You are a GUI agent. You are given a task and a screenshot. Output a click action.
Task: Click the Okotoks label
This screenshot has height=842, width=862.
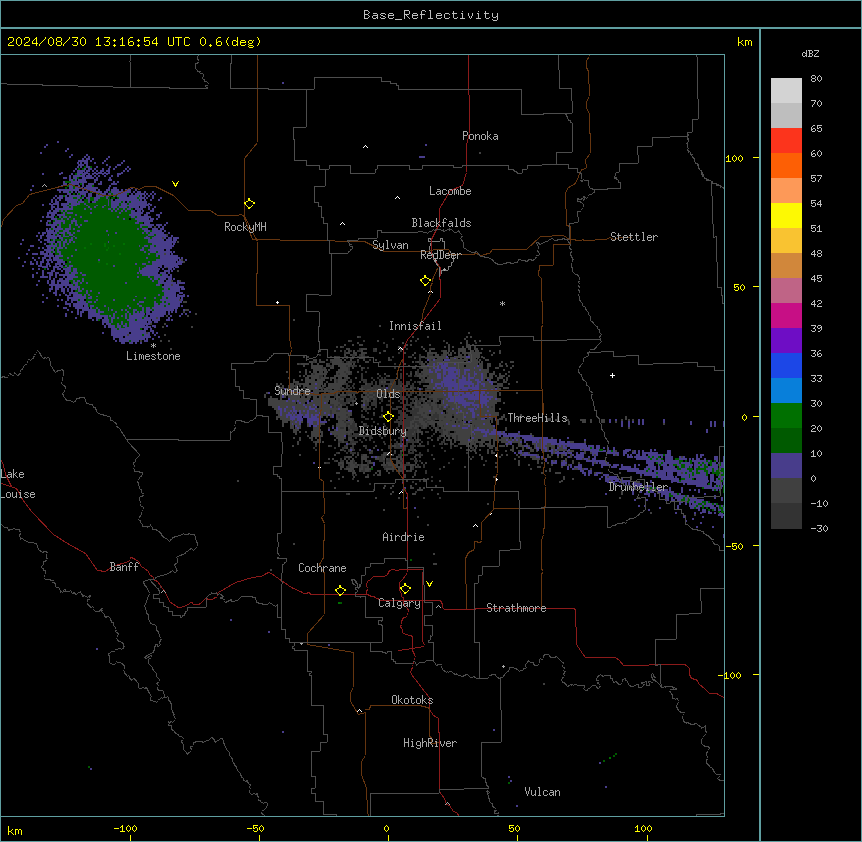[x=412, y=700]
